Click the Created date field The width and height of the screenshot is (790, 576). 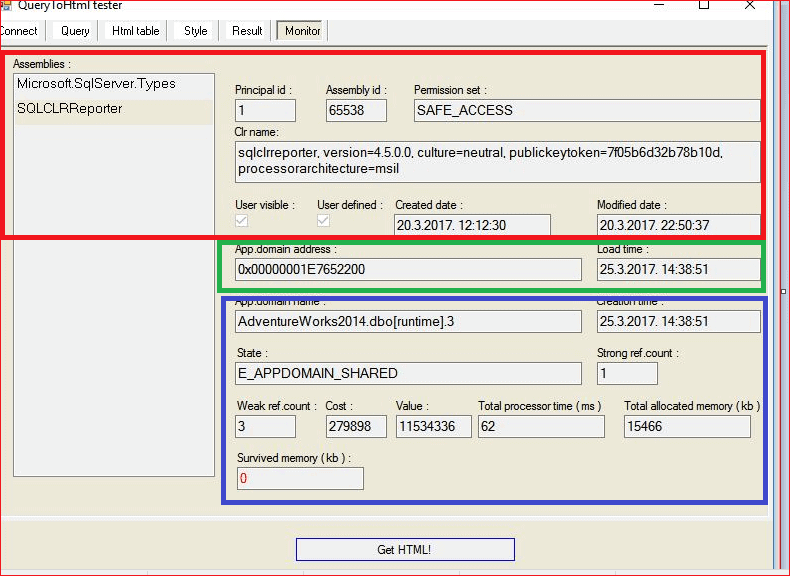(472, 225)
